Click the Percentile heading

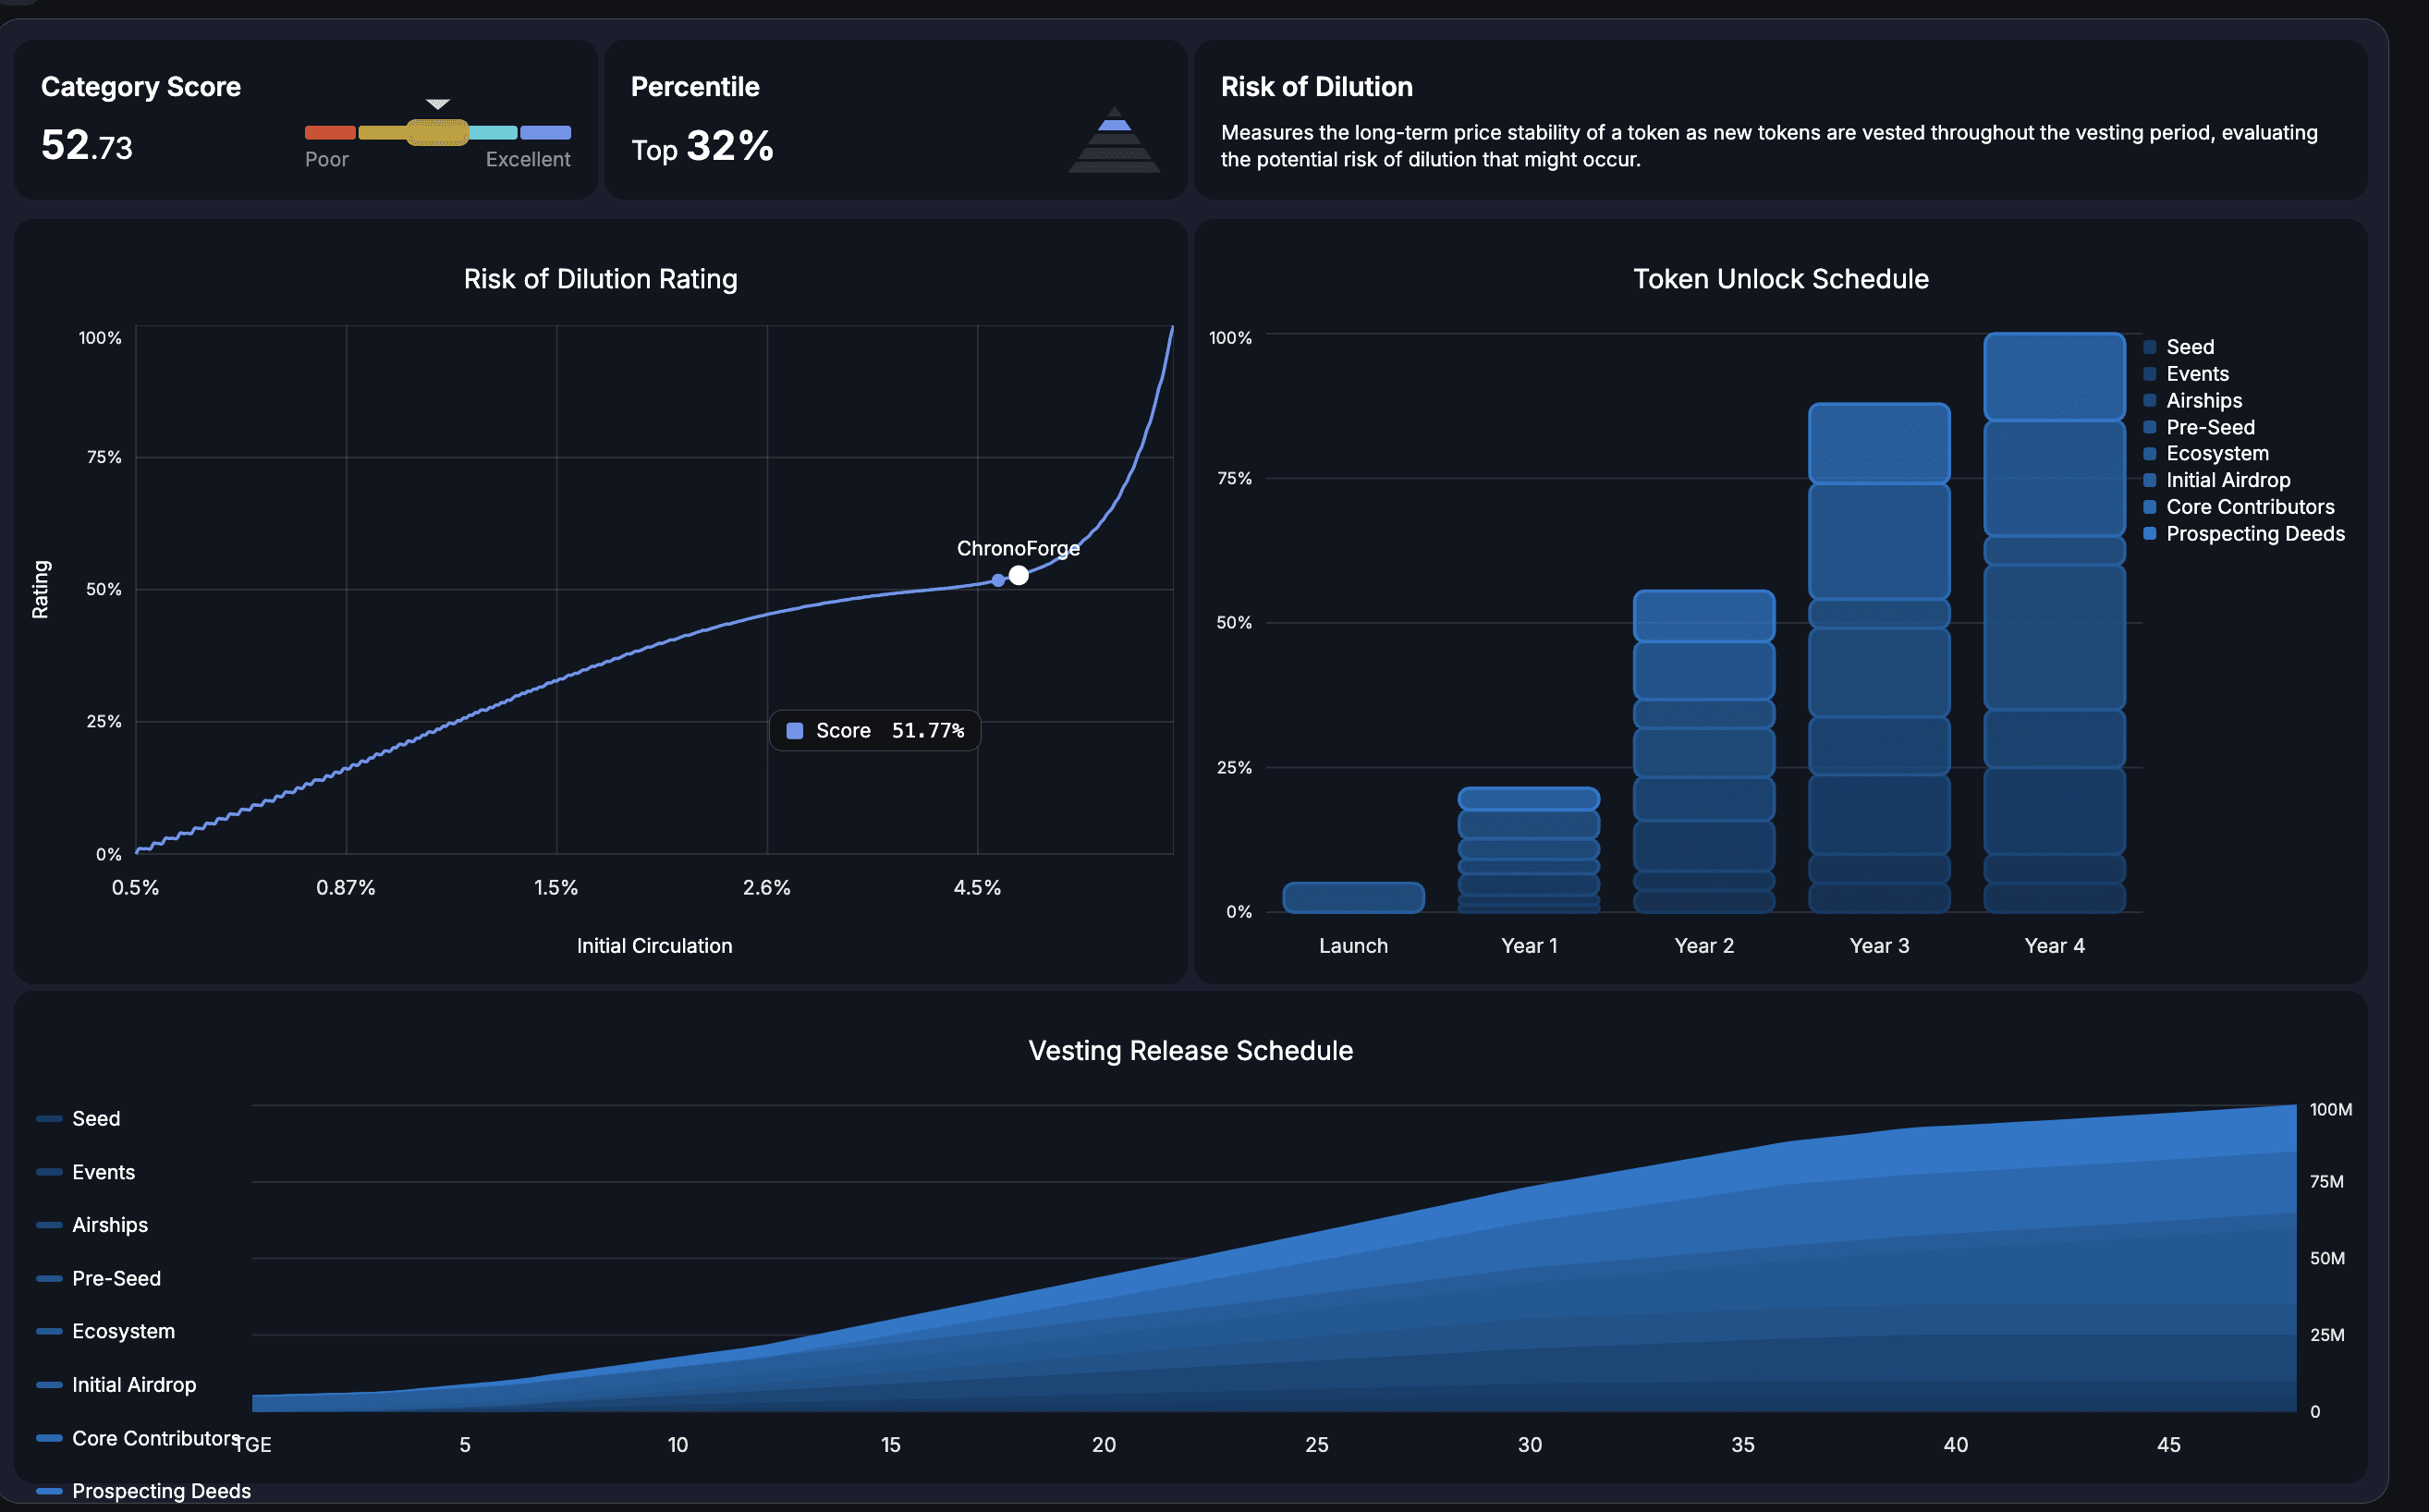695,87
